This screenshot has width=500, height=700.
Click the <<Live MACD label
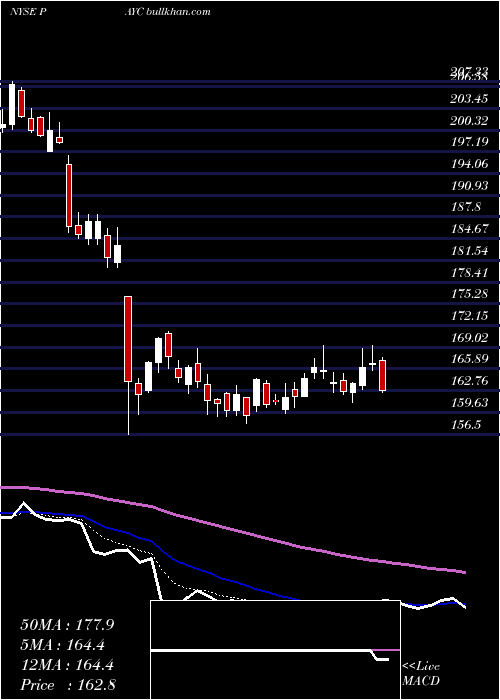[421, 674]
